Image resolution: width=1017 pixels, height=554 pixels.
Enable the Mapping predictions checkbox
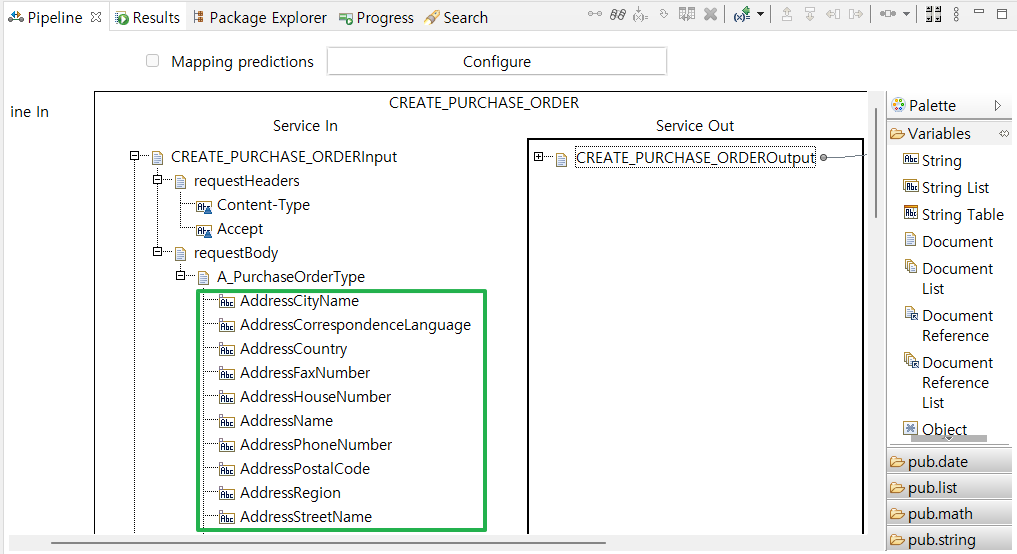[153, 61]
